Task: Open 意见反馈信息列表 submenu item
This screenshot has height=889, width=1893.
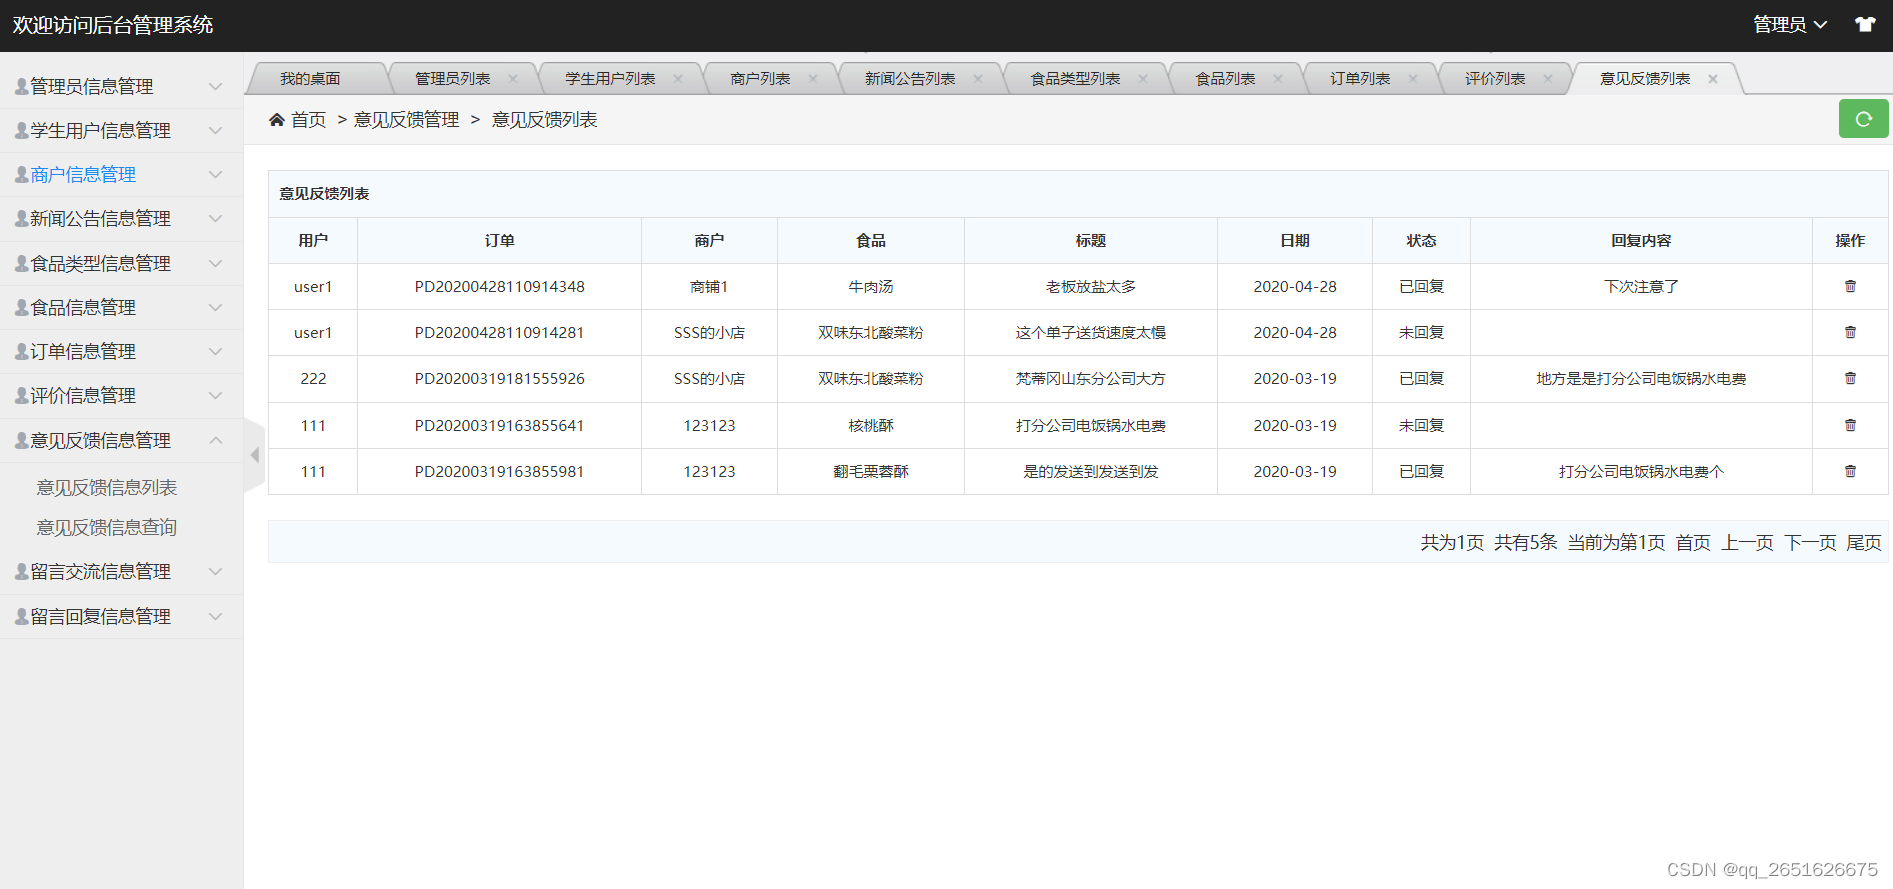Action: coord(107,488)
